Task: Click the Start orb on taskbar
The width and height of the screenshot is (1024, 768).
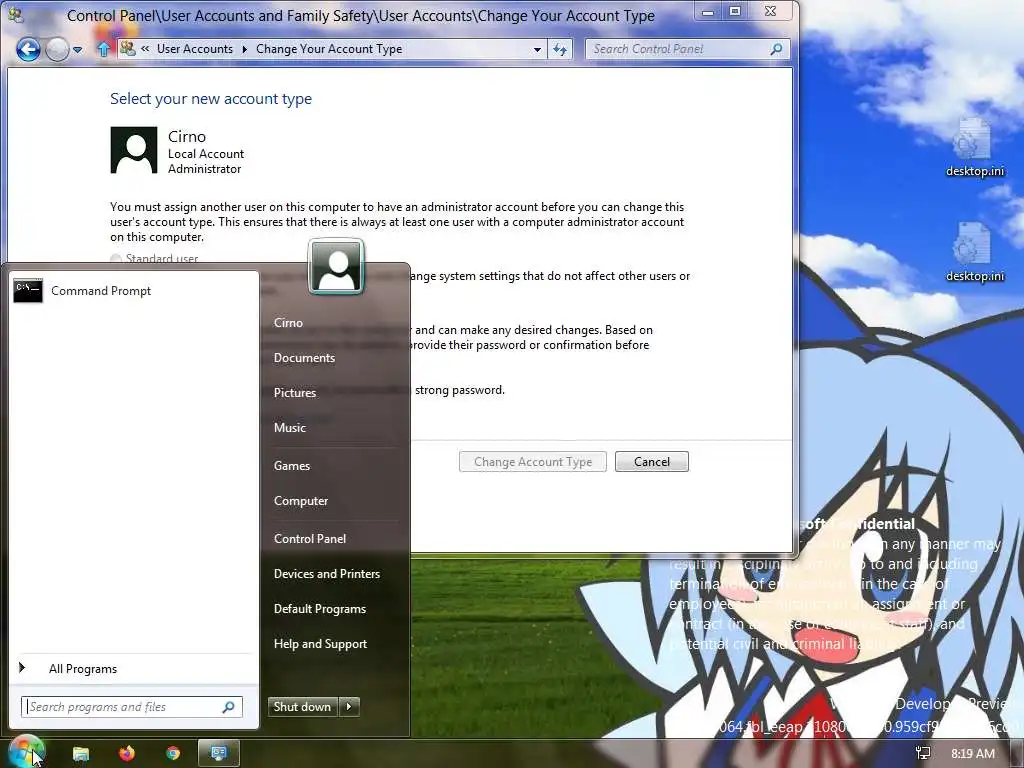Action: coord(26,752)
